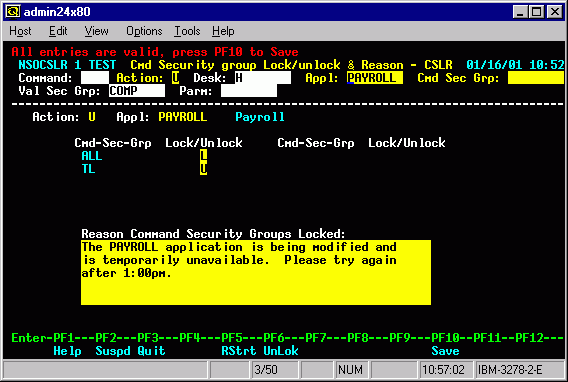
Task: Click the yellow reason text box
Action: [256, 272]
